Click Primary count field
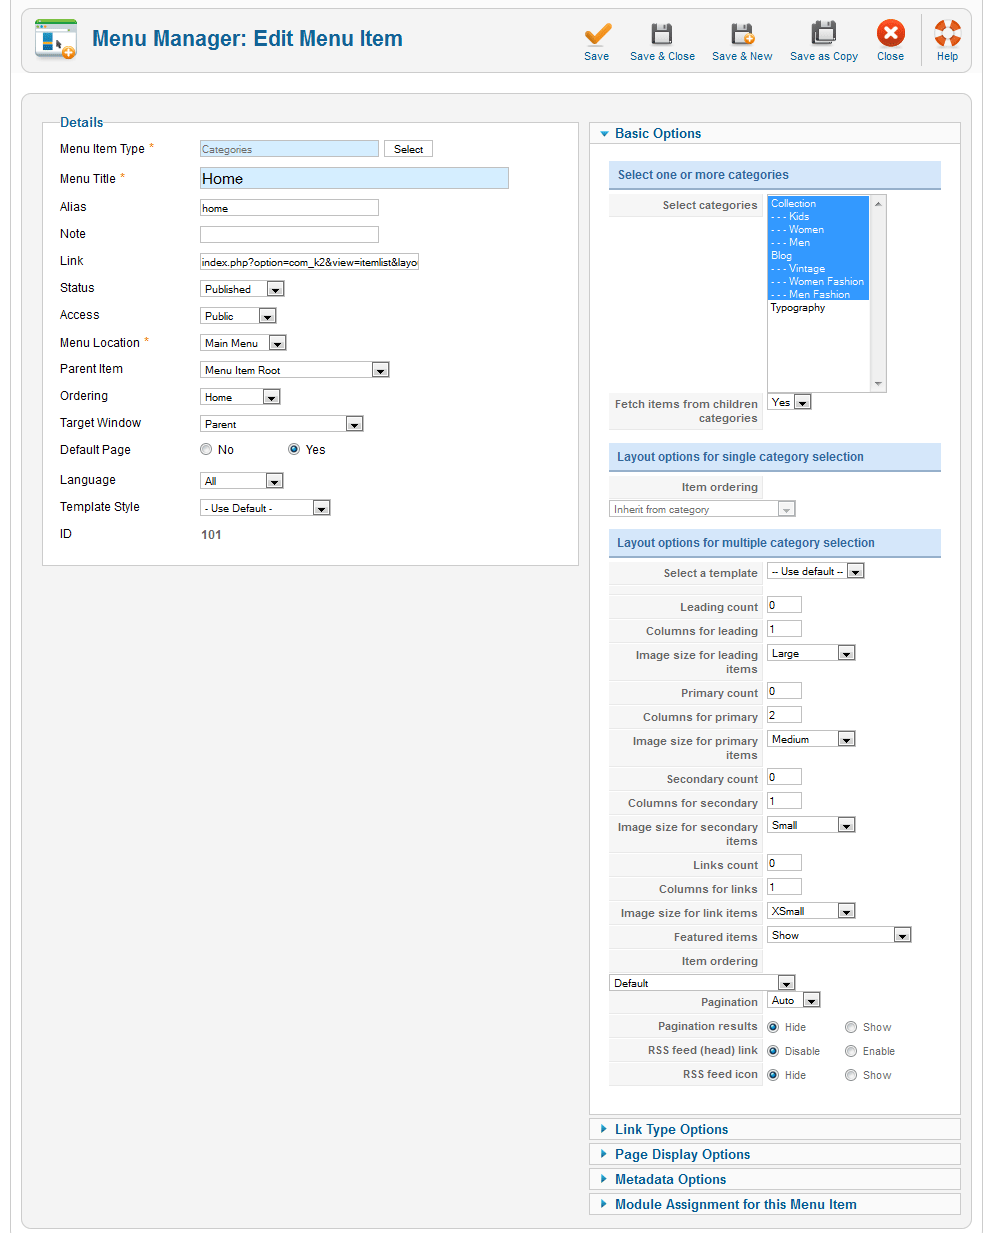This screenshot has width=992, height=1233. tap(784, 691)
